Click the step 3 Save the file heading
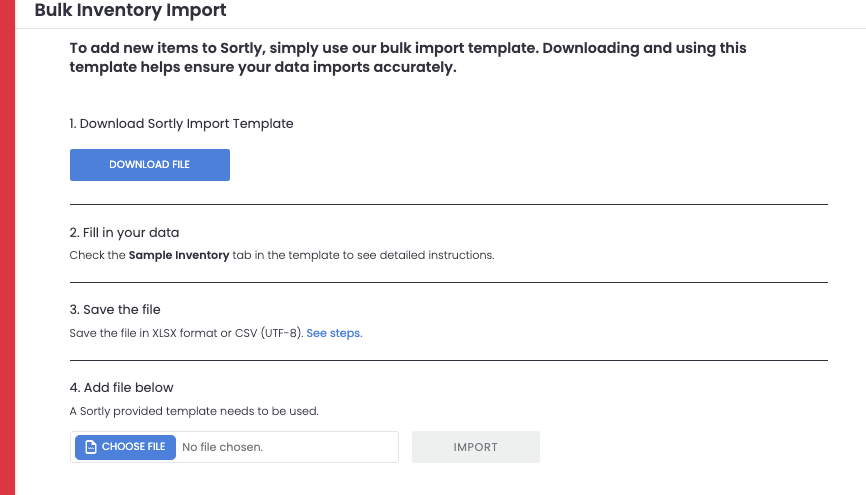The height and width of the screenshot is (495, 866). pyautogui.click(x=115, y=310)
